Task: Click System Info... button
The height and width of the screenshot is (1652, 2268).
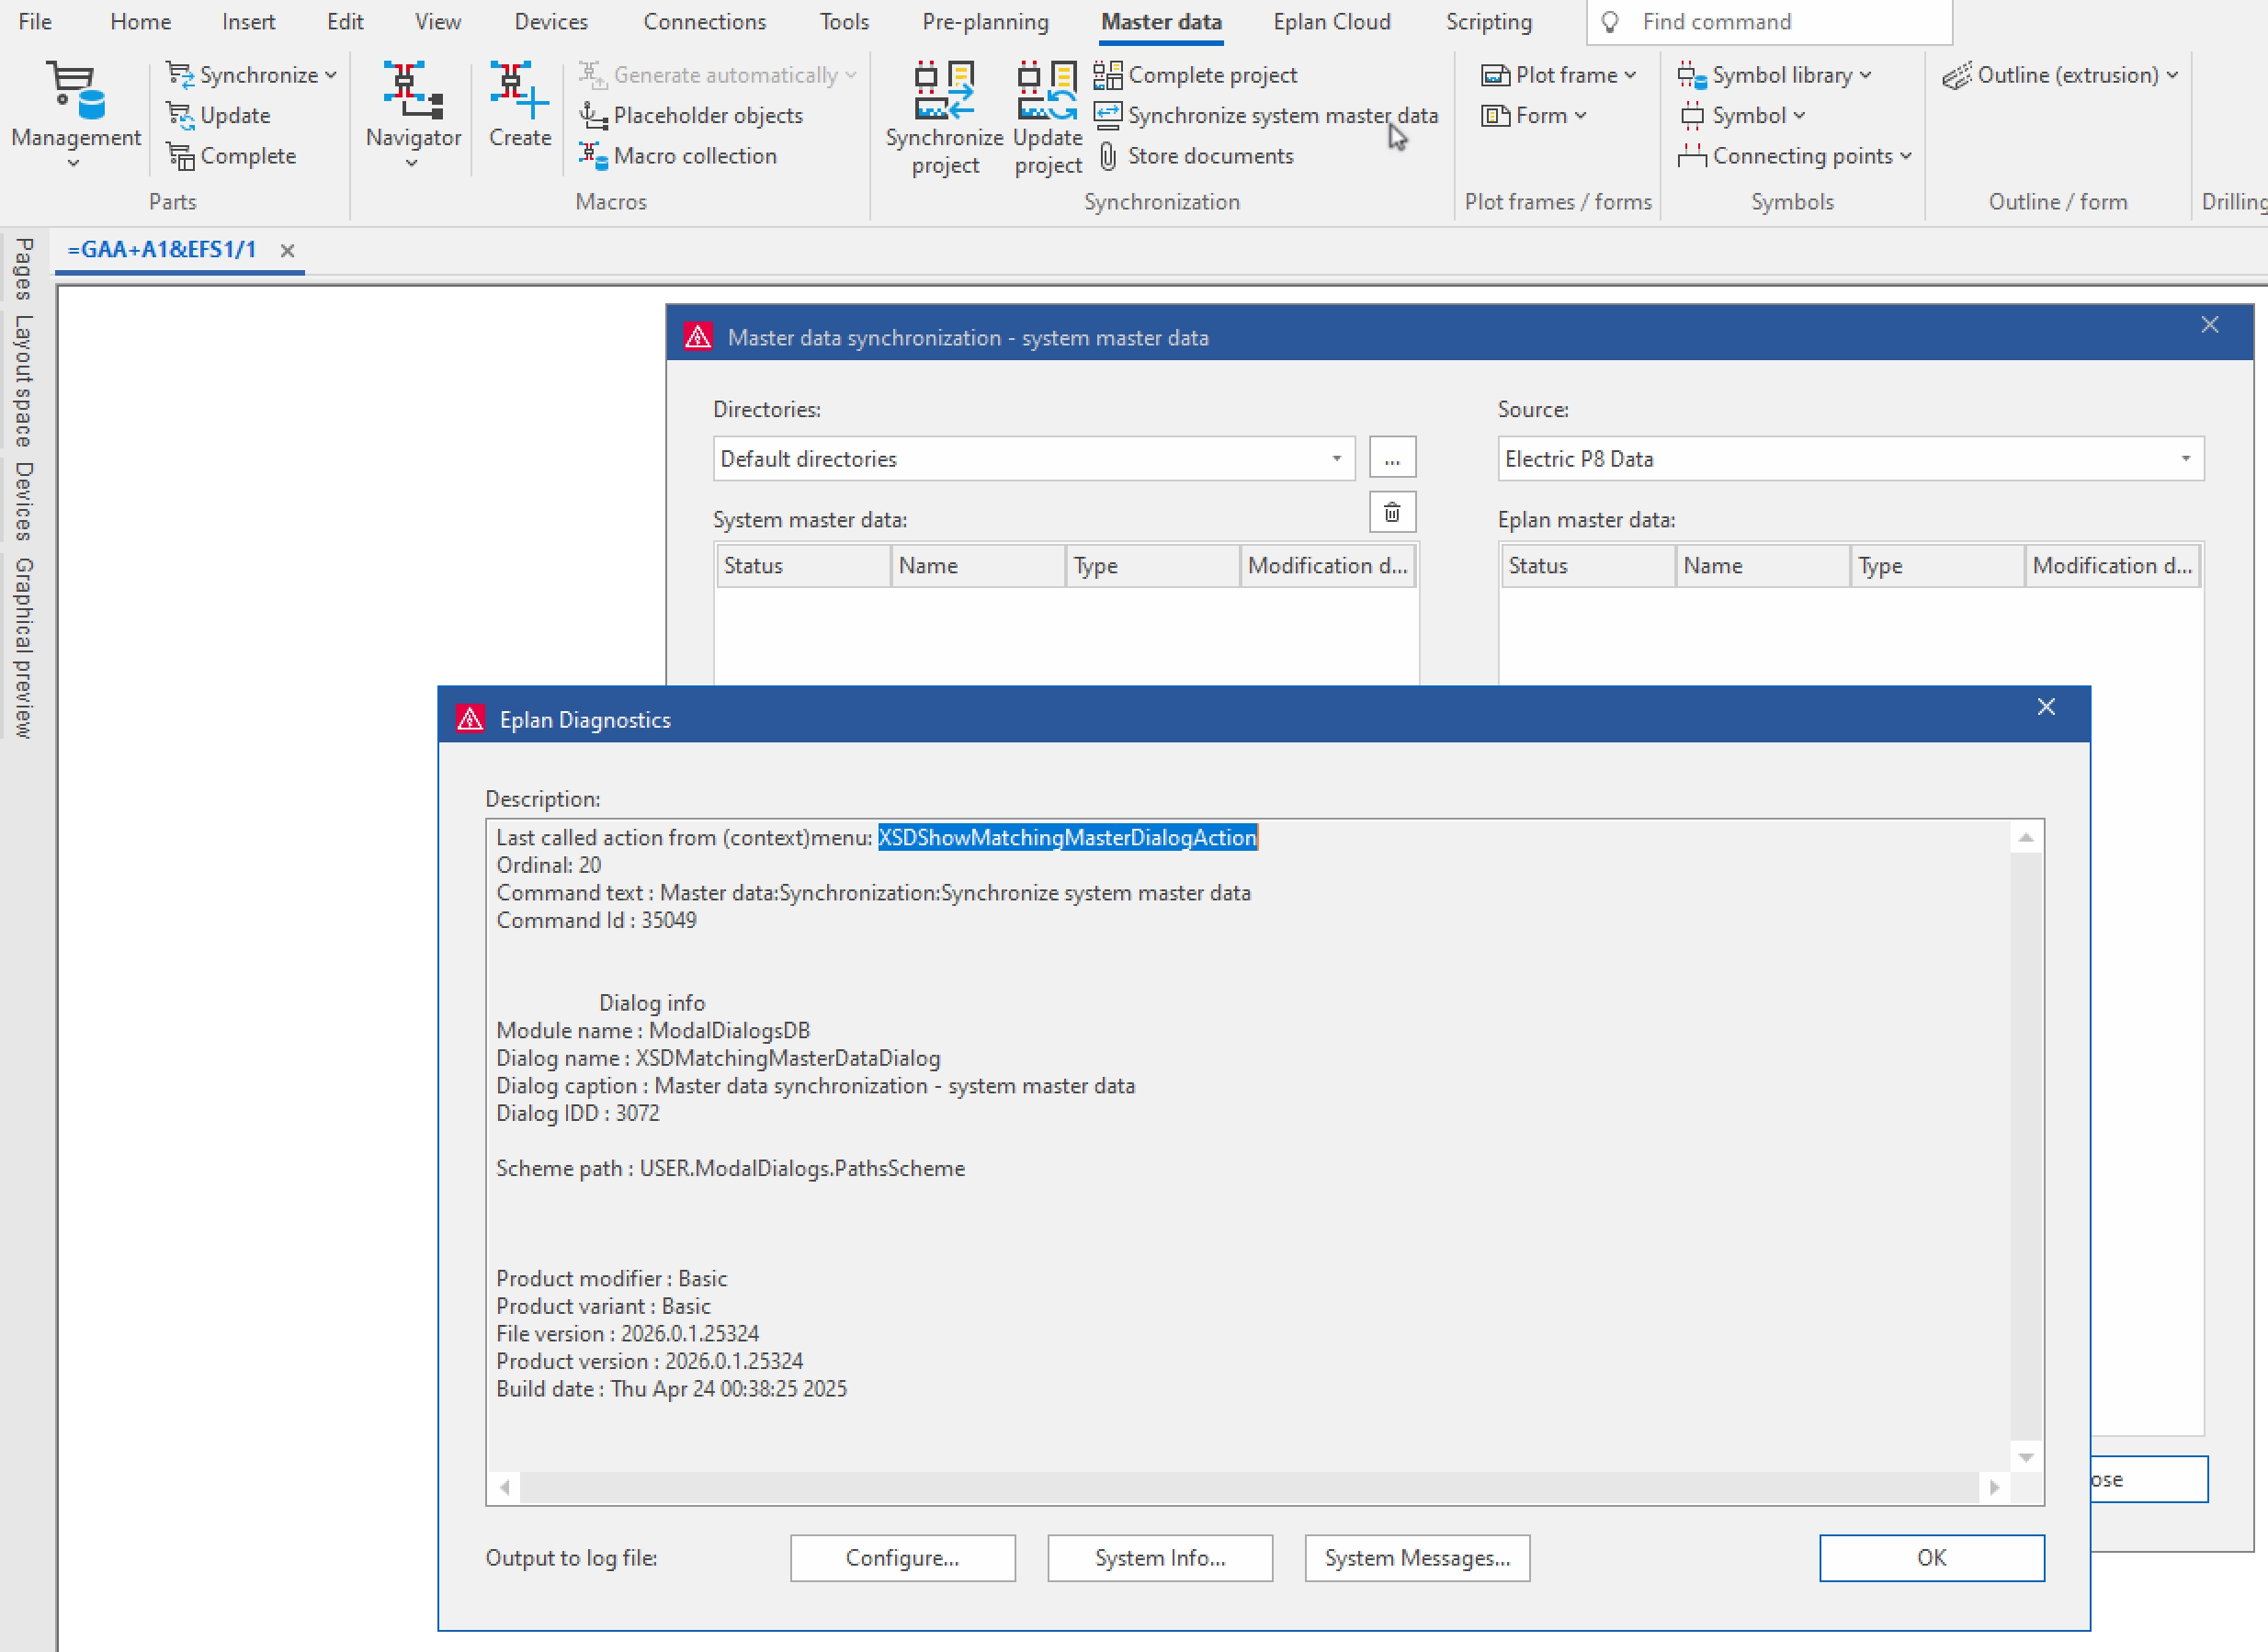Action: 1160,1558
